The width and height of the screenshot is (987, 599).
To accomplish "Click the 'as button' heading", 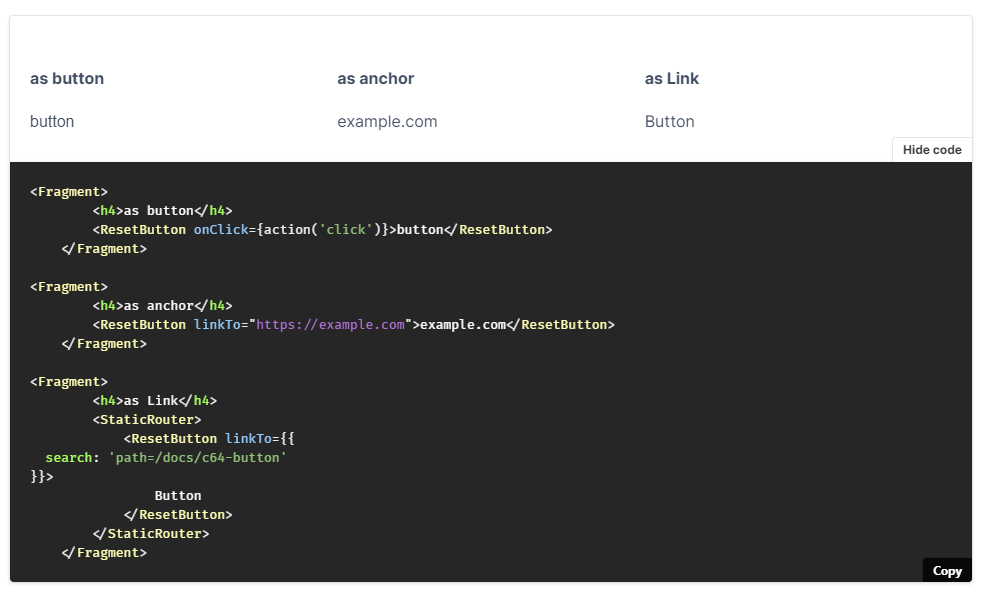I will point(66,78).
